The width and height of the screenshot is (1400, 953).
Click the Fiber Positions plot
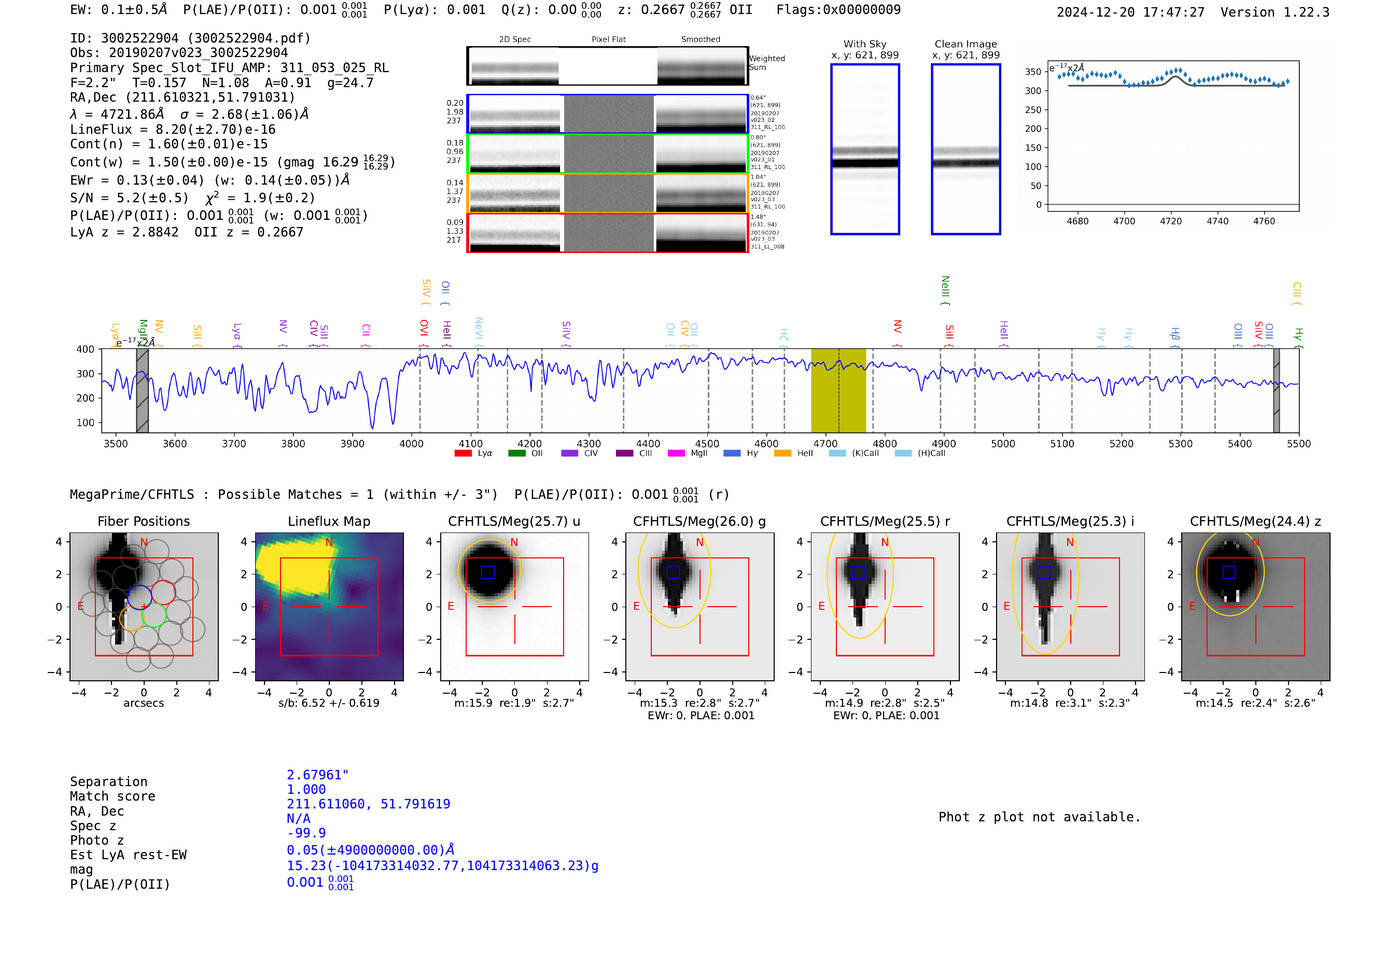click(143, 606)
